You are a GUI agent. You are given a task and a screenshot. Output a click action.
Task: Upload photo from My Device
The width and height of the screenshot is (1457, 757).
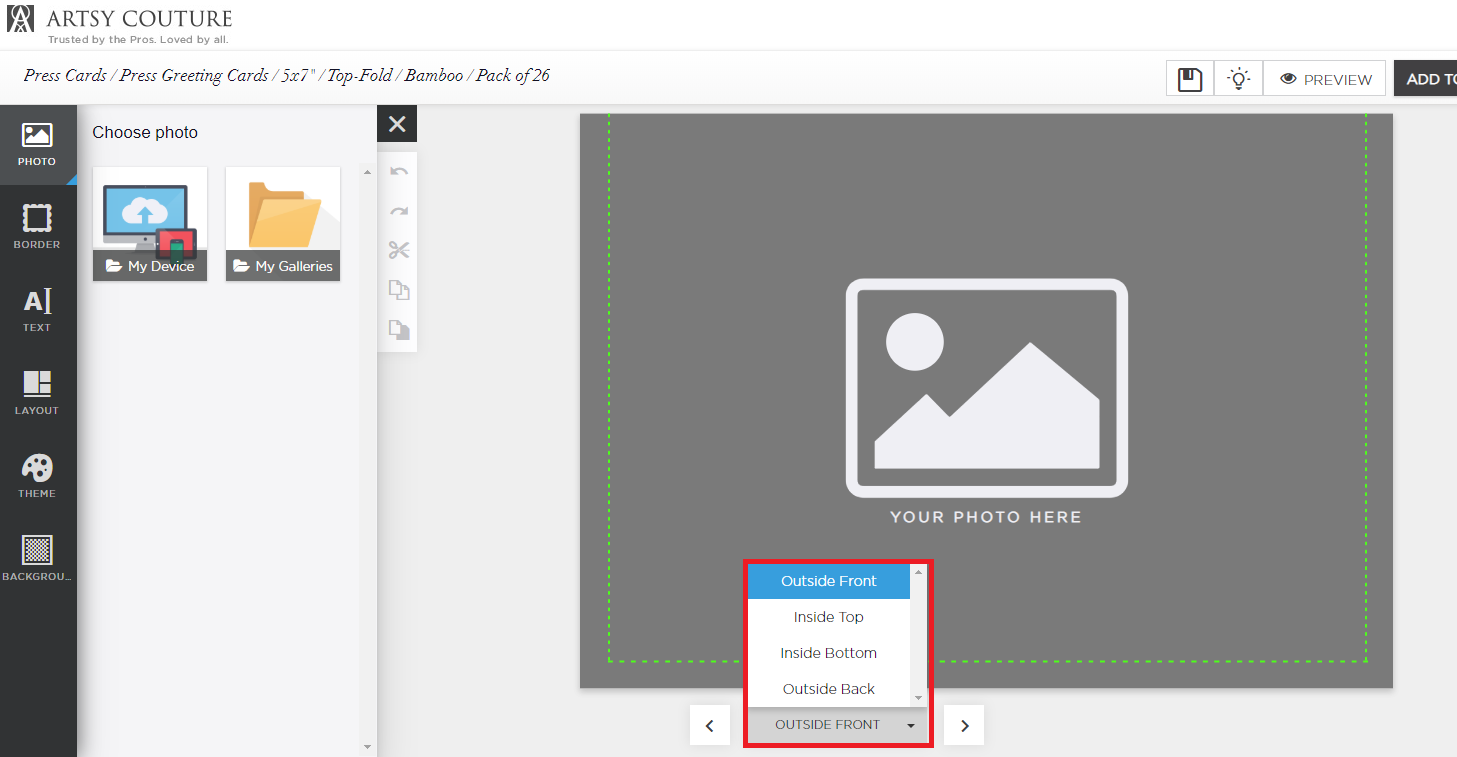tap(150, 224)
